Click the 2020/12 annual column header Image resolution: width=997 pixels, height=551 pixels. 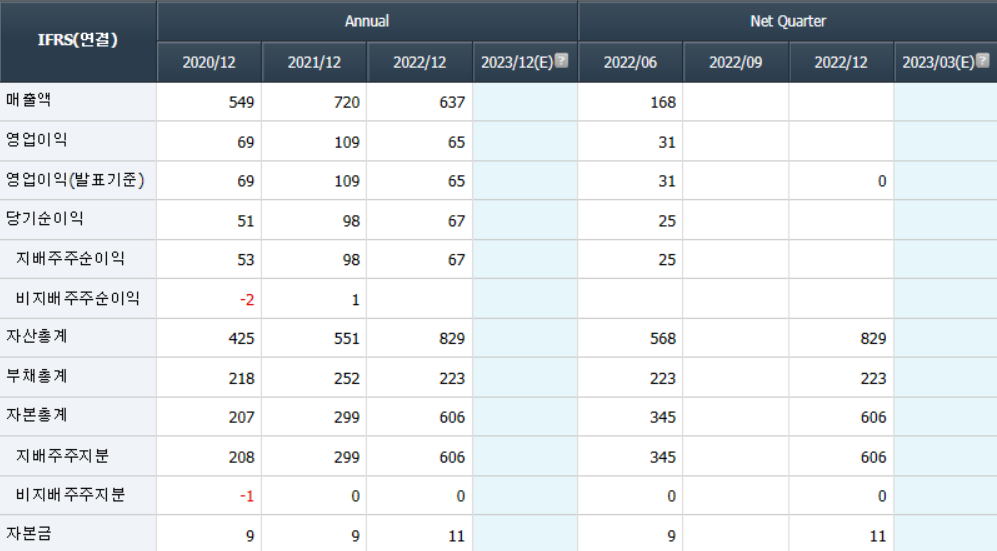coord(209,62)
